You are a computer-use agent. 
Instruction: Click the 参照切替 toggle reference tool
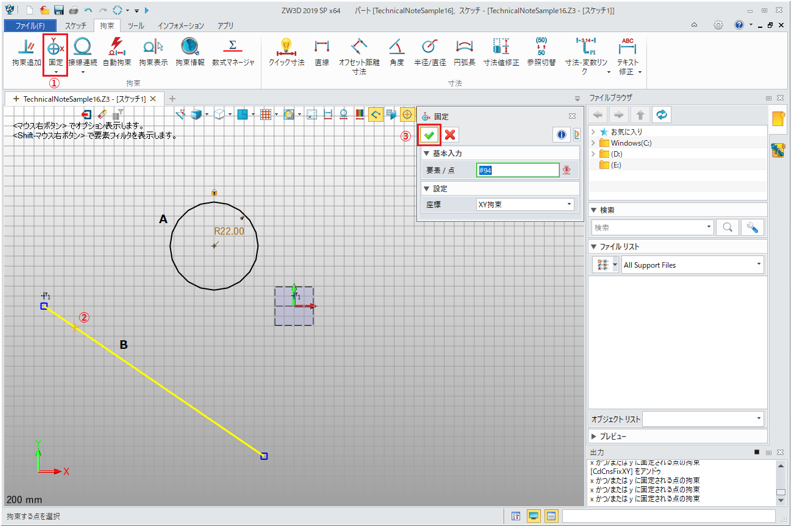click(541, 52)
